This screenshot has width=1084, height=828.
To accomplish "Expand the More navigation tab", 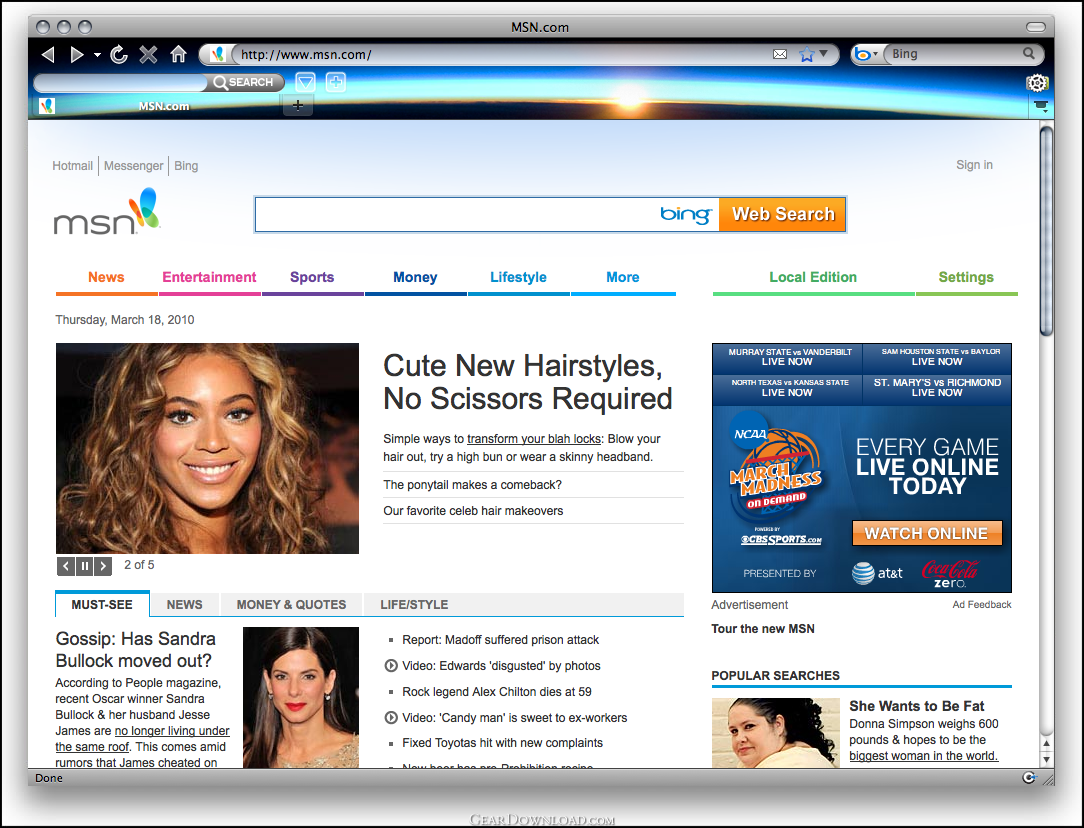I will [623, 277].
